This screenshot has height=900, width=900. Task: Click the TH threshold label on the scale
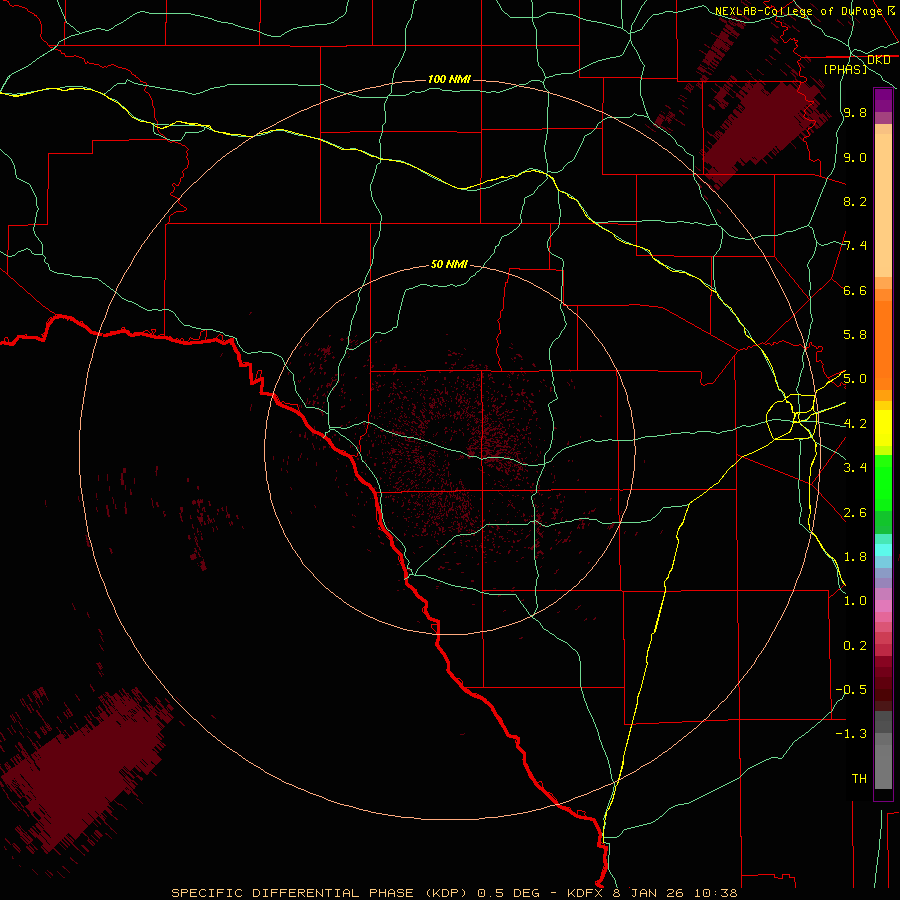pyautogui.click(x=859, y=779)
